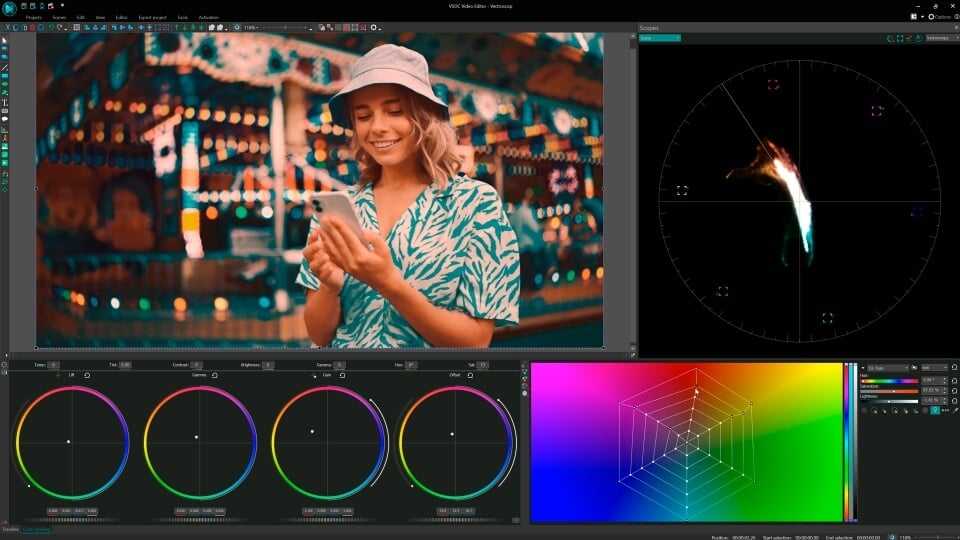
Task: Reset the Offset color wheel
Action: [x=469, y=375]
